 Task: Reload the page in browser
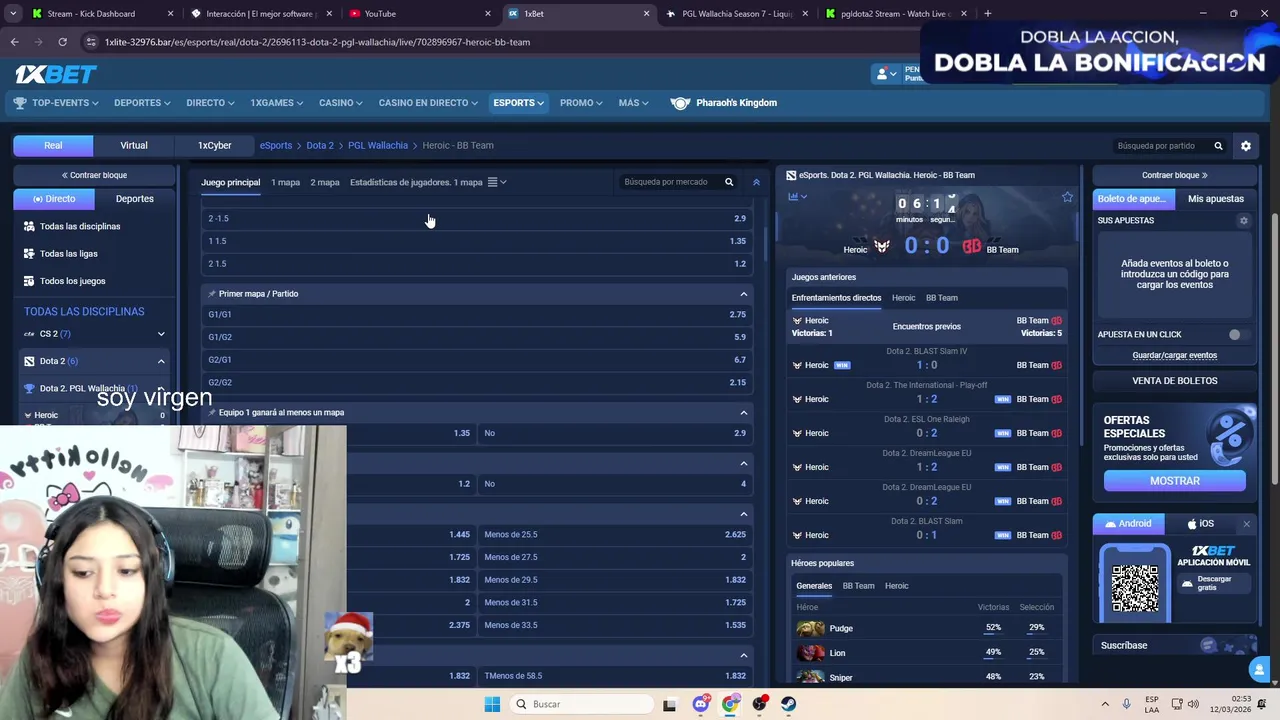(62, 42)
